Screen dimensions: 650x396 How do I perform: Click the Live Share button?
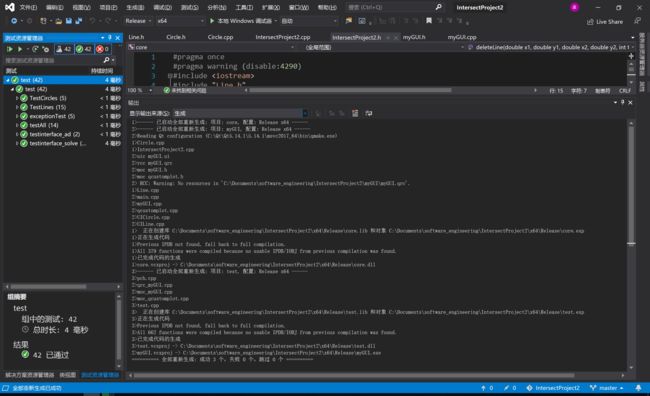click(x=605, y=22)
